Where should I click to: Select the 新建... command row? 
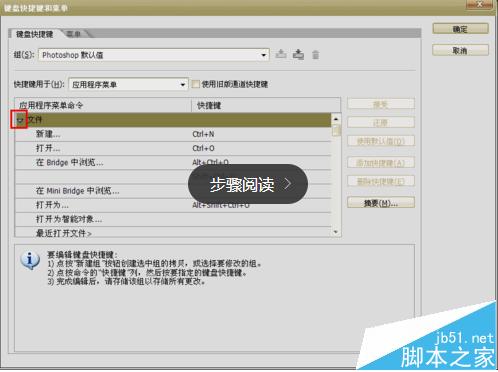tap(173, 134)
